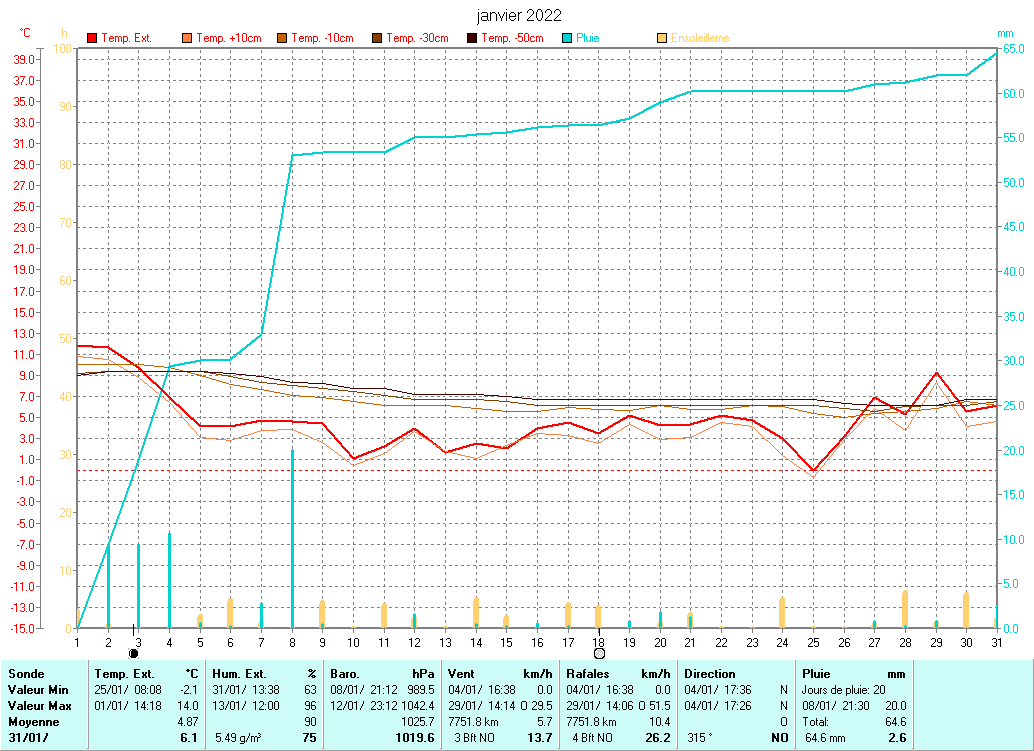This screenshot has height=751, width=1034.
Task: Select the Direction column header
Action: pyautogui.click(x=710, y=674)
